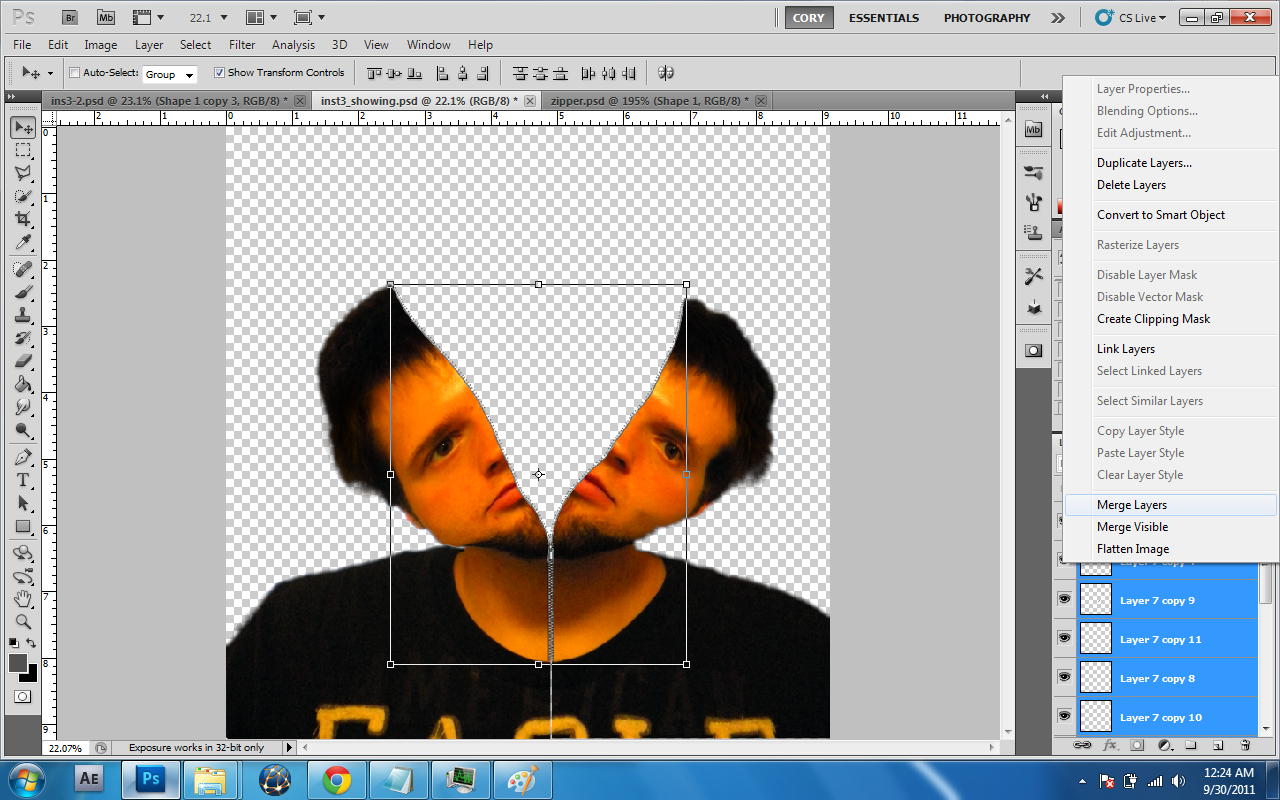1280x800 pixels.
Task: Uncheck Show Transform Controls
Action: click(219, 73)
